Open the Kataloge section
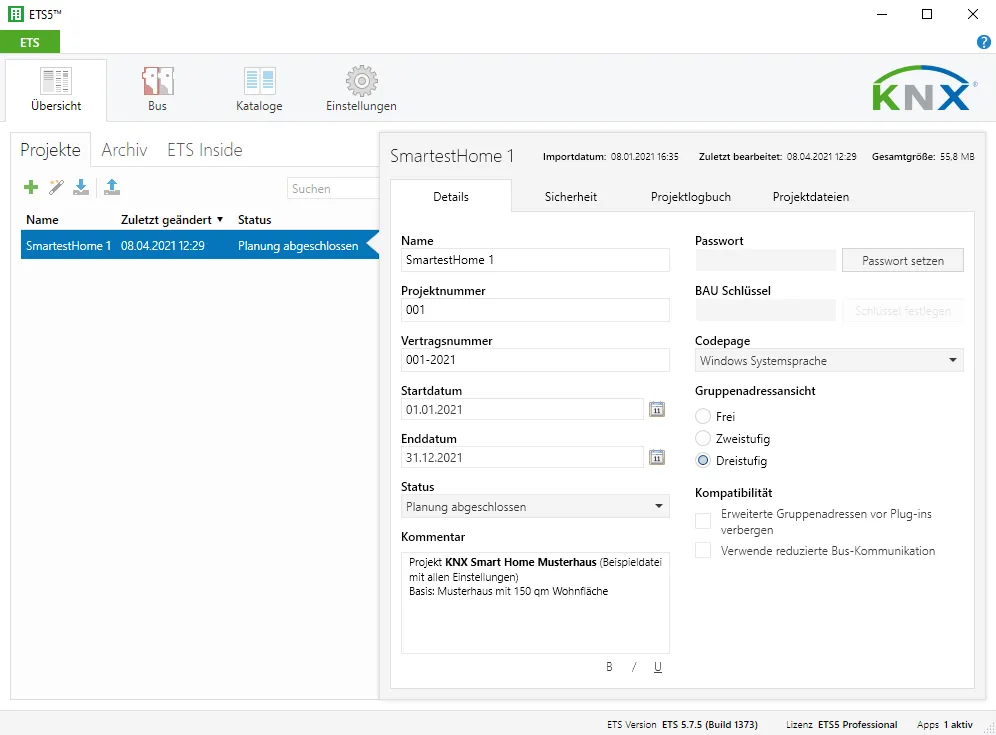 [259, 90]
